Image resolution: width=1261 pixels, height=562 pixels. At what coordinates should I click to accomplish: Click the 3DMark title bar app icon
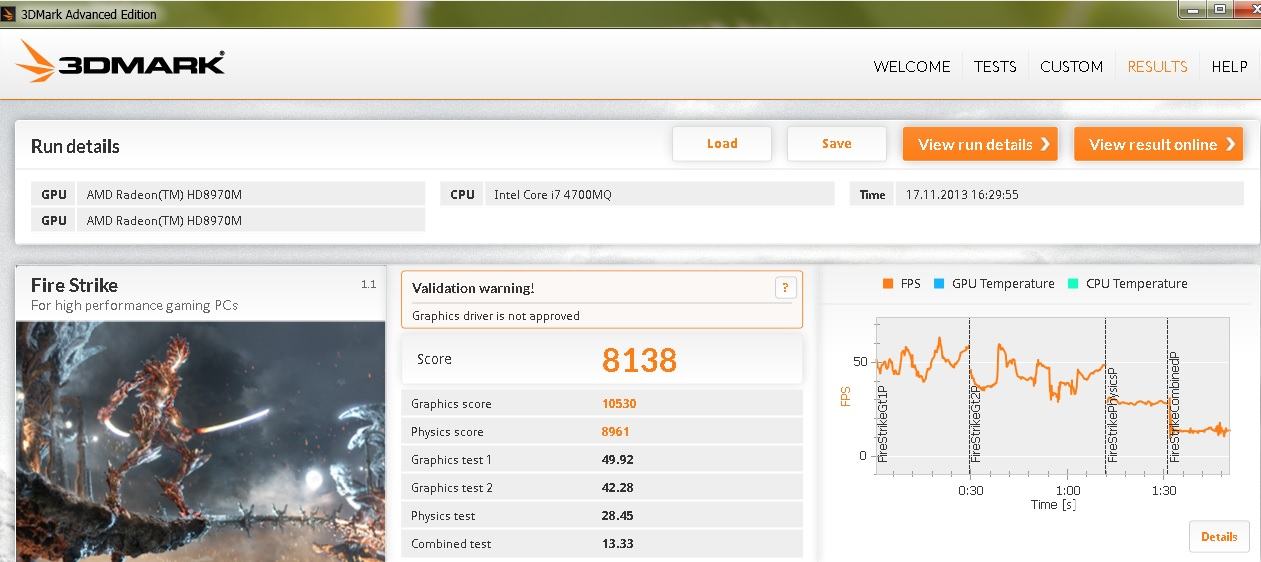click(9, 14)
